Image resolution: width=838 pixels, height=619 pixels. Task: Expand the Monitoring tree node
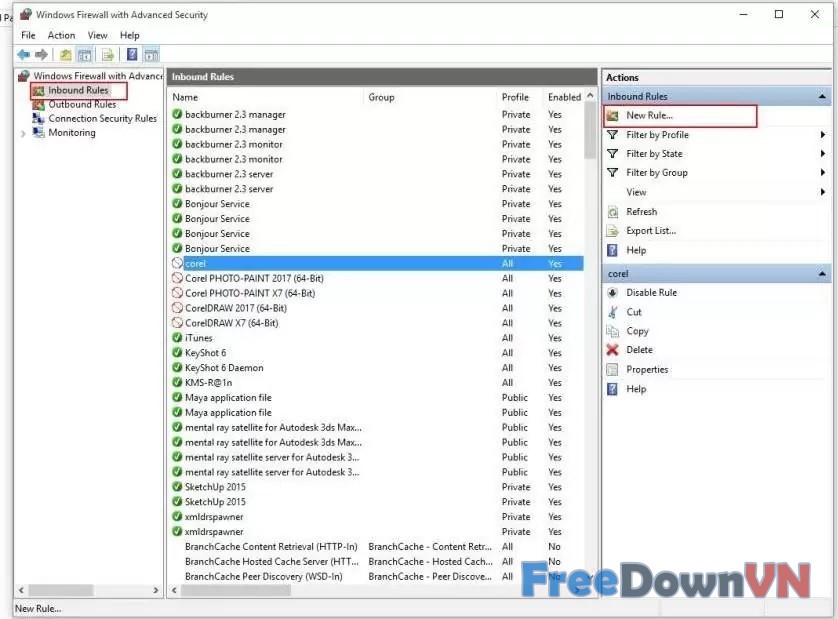point(23,133)
